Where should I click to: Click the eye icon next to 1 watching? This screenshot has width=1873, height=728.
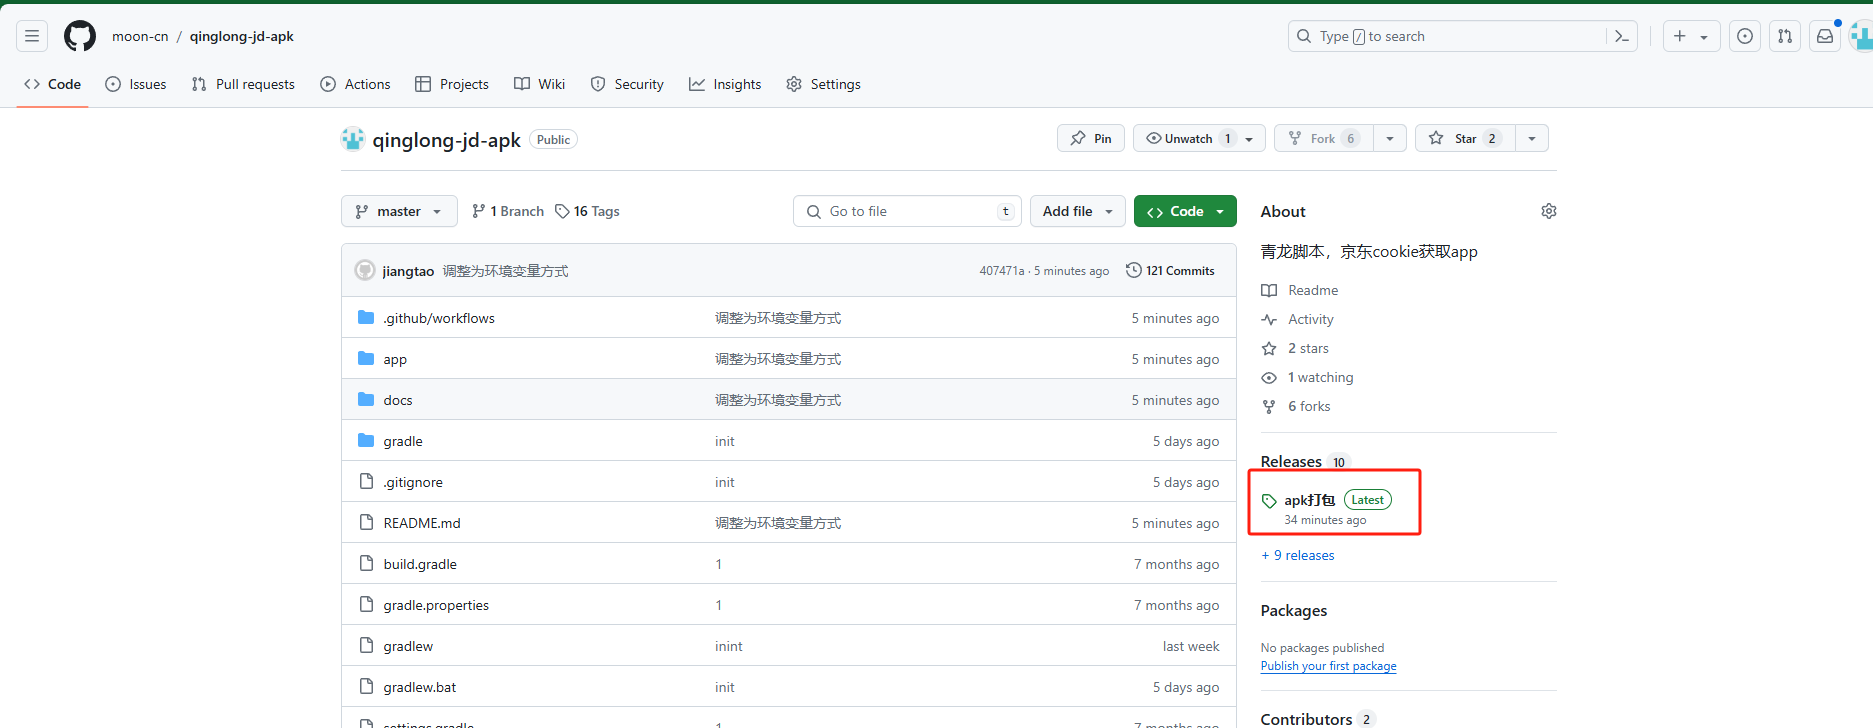(x=1269, y=377)
